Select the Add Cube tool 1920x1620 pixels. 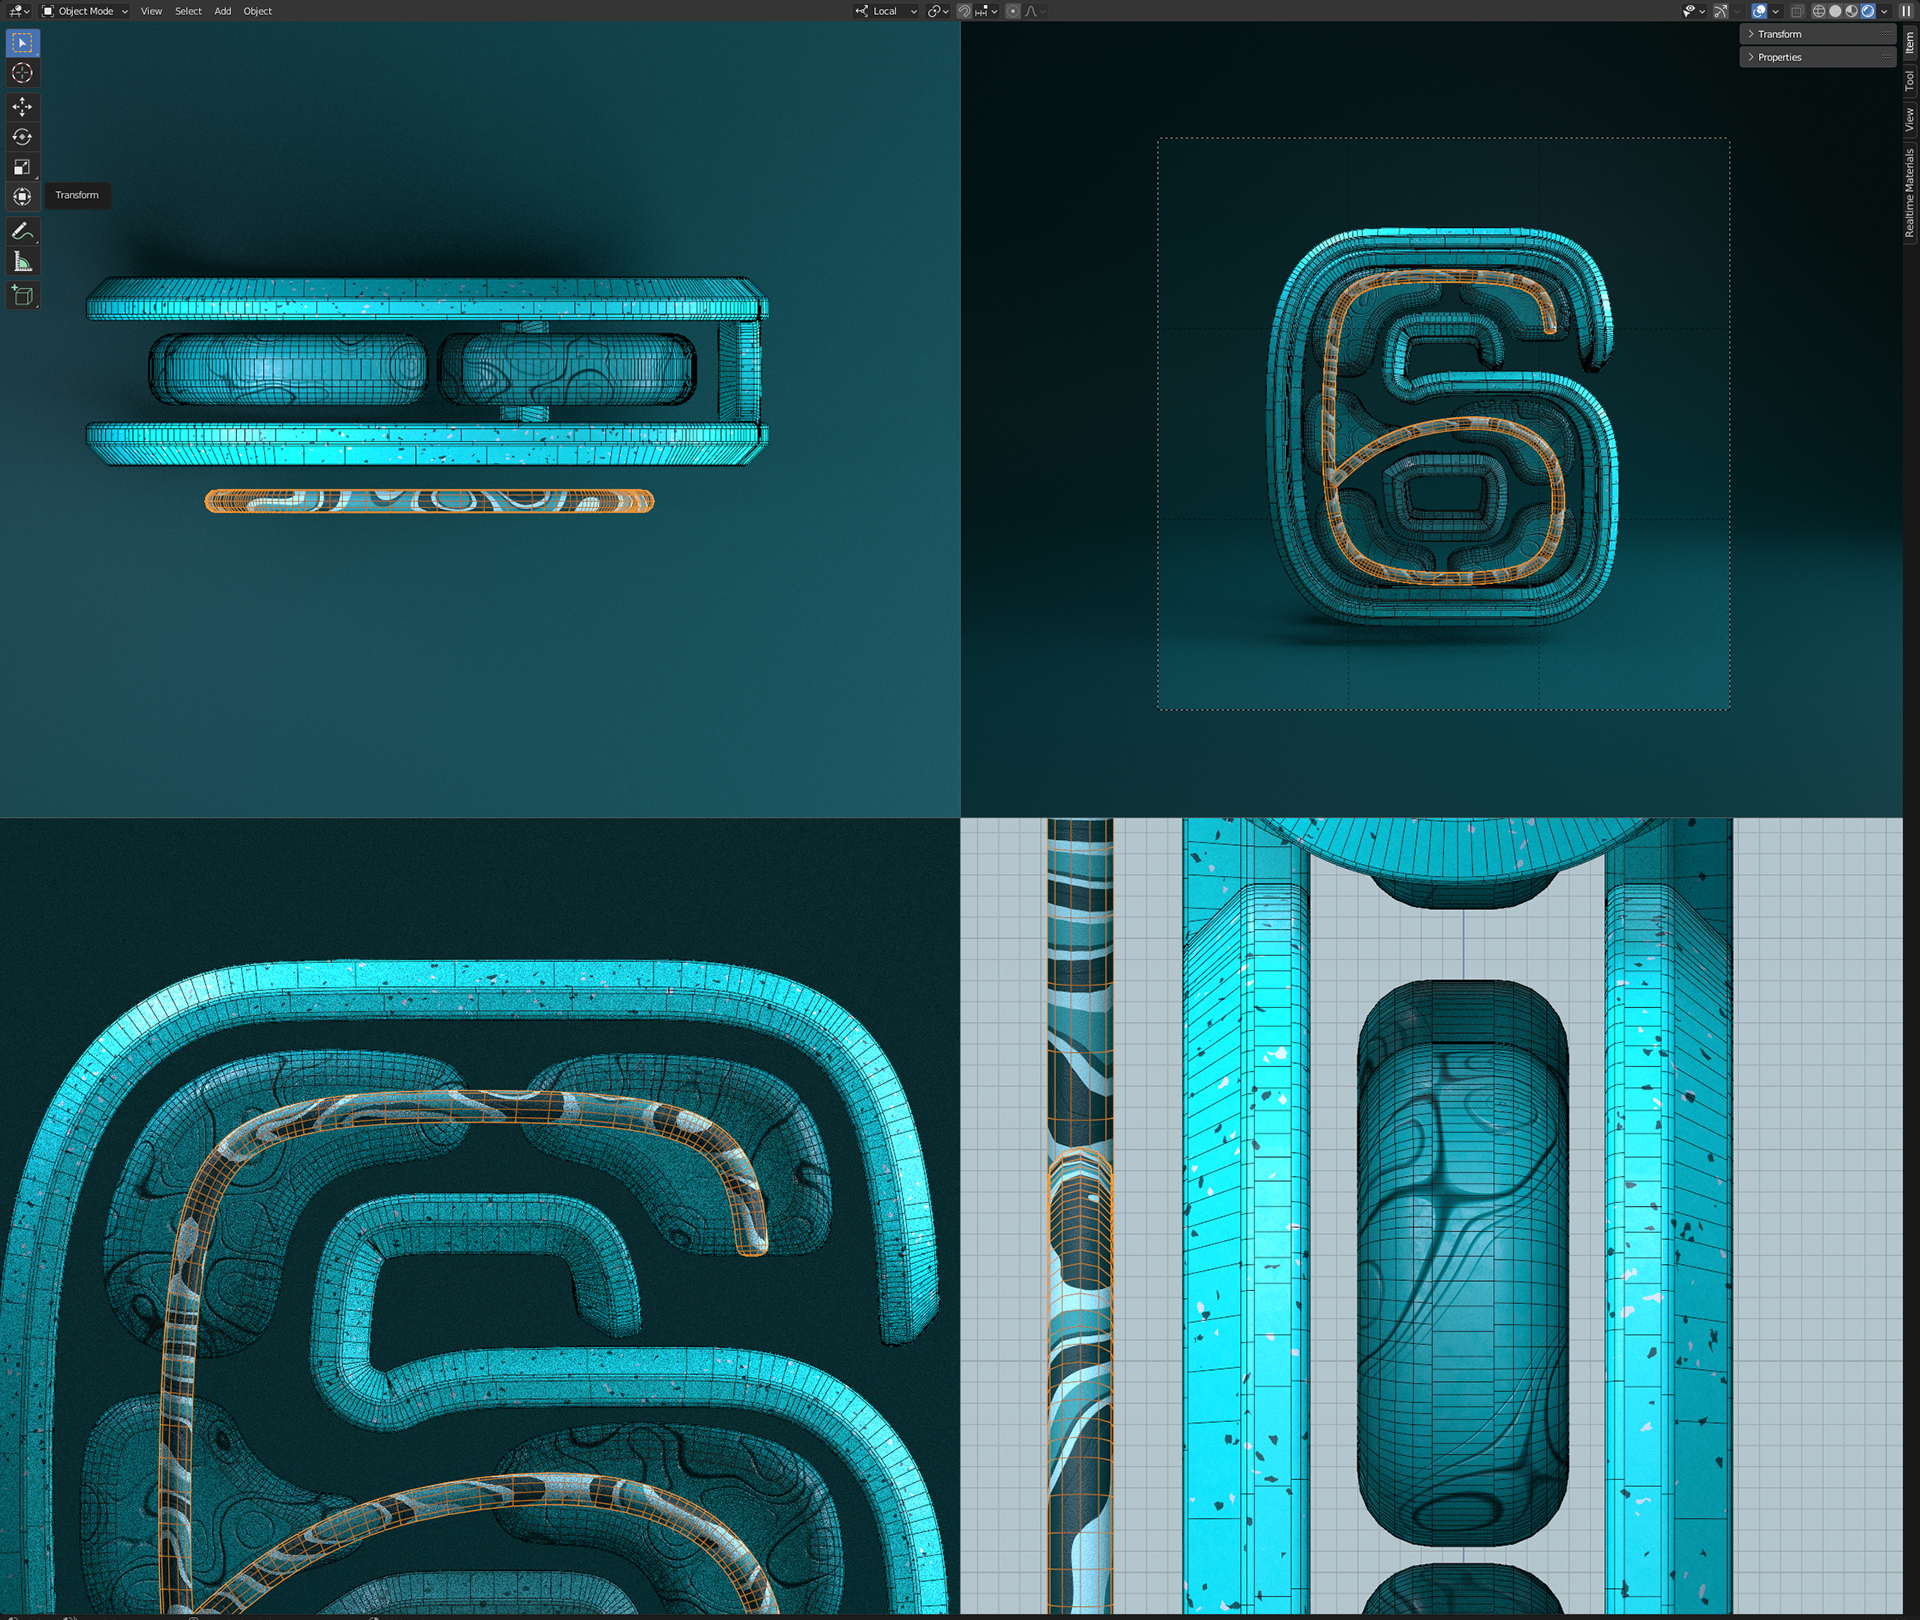pyautogui.click(x=22, y=295)
